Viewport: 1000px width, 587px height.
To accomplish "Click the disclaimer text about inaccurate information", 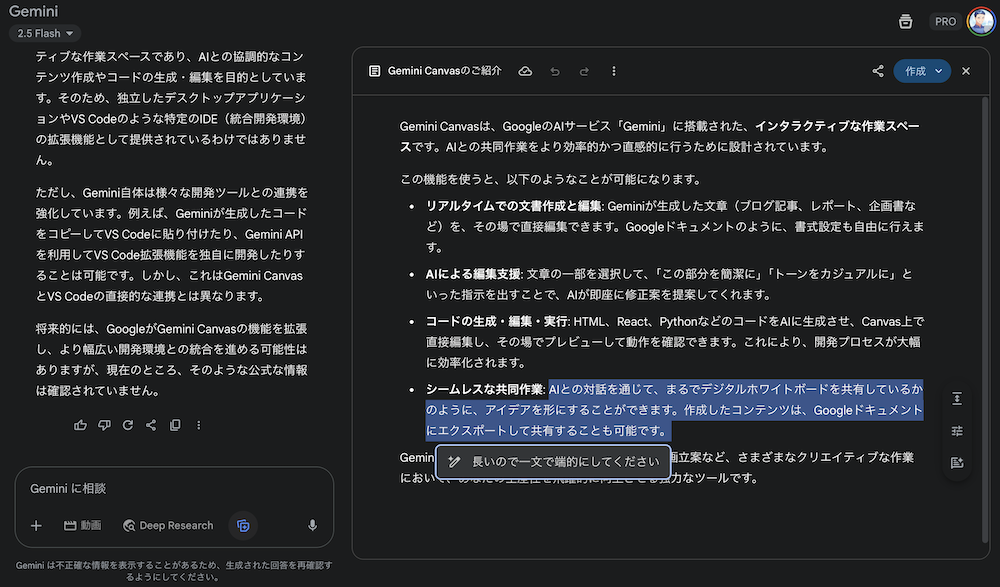I will point(174,571).
